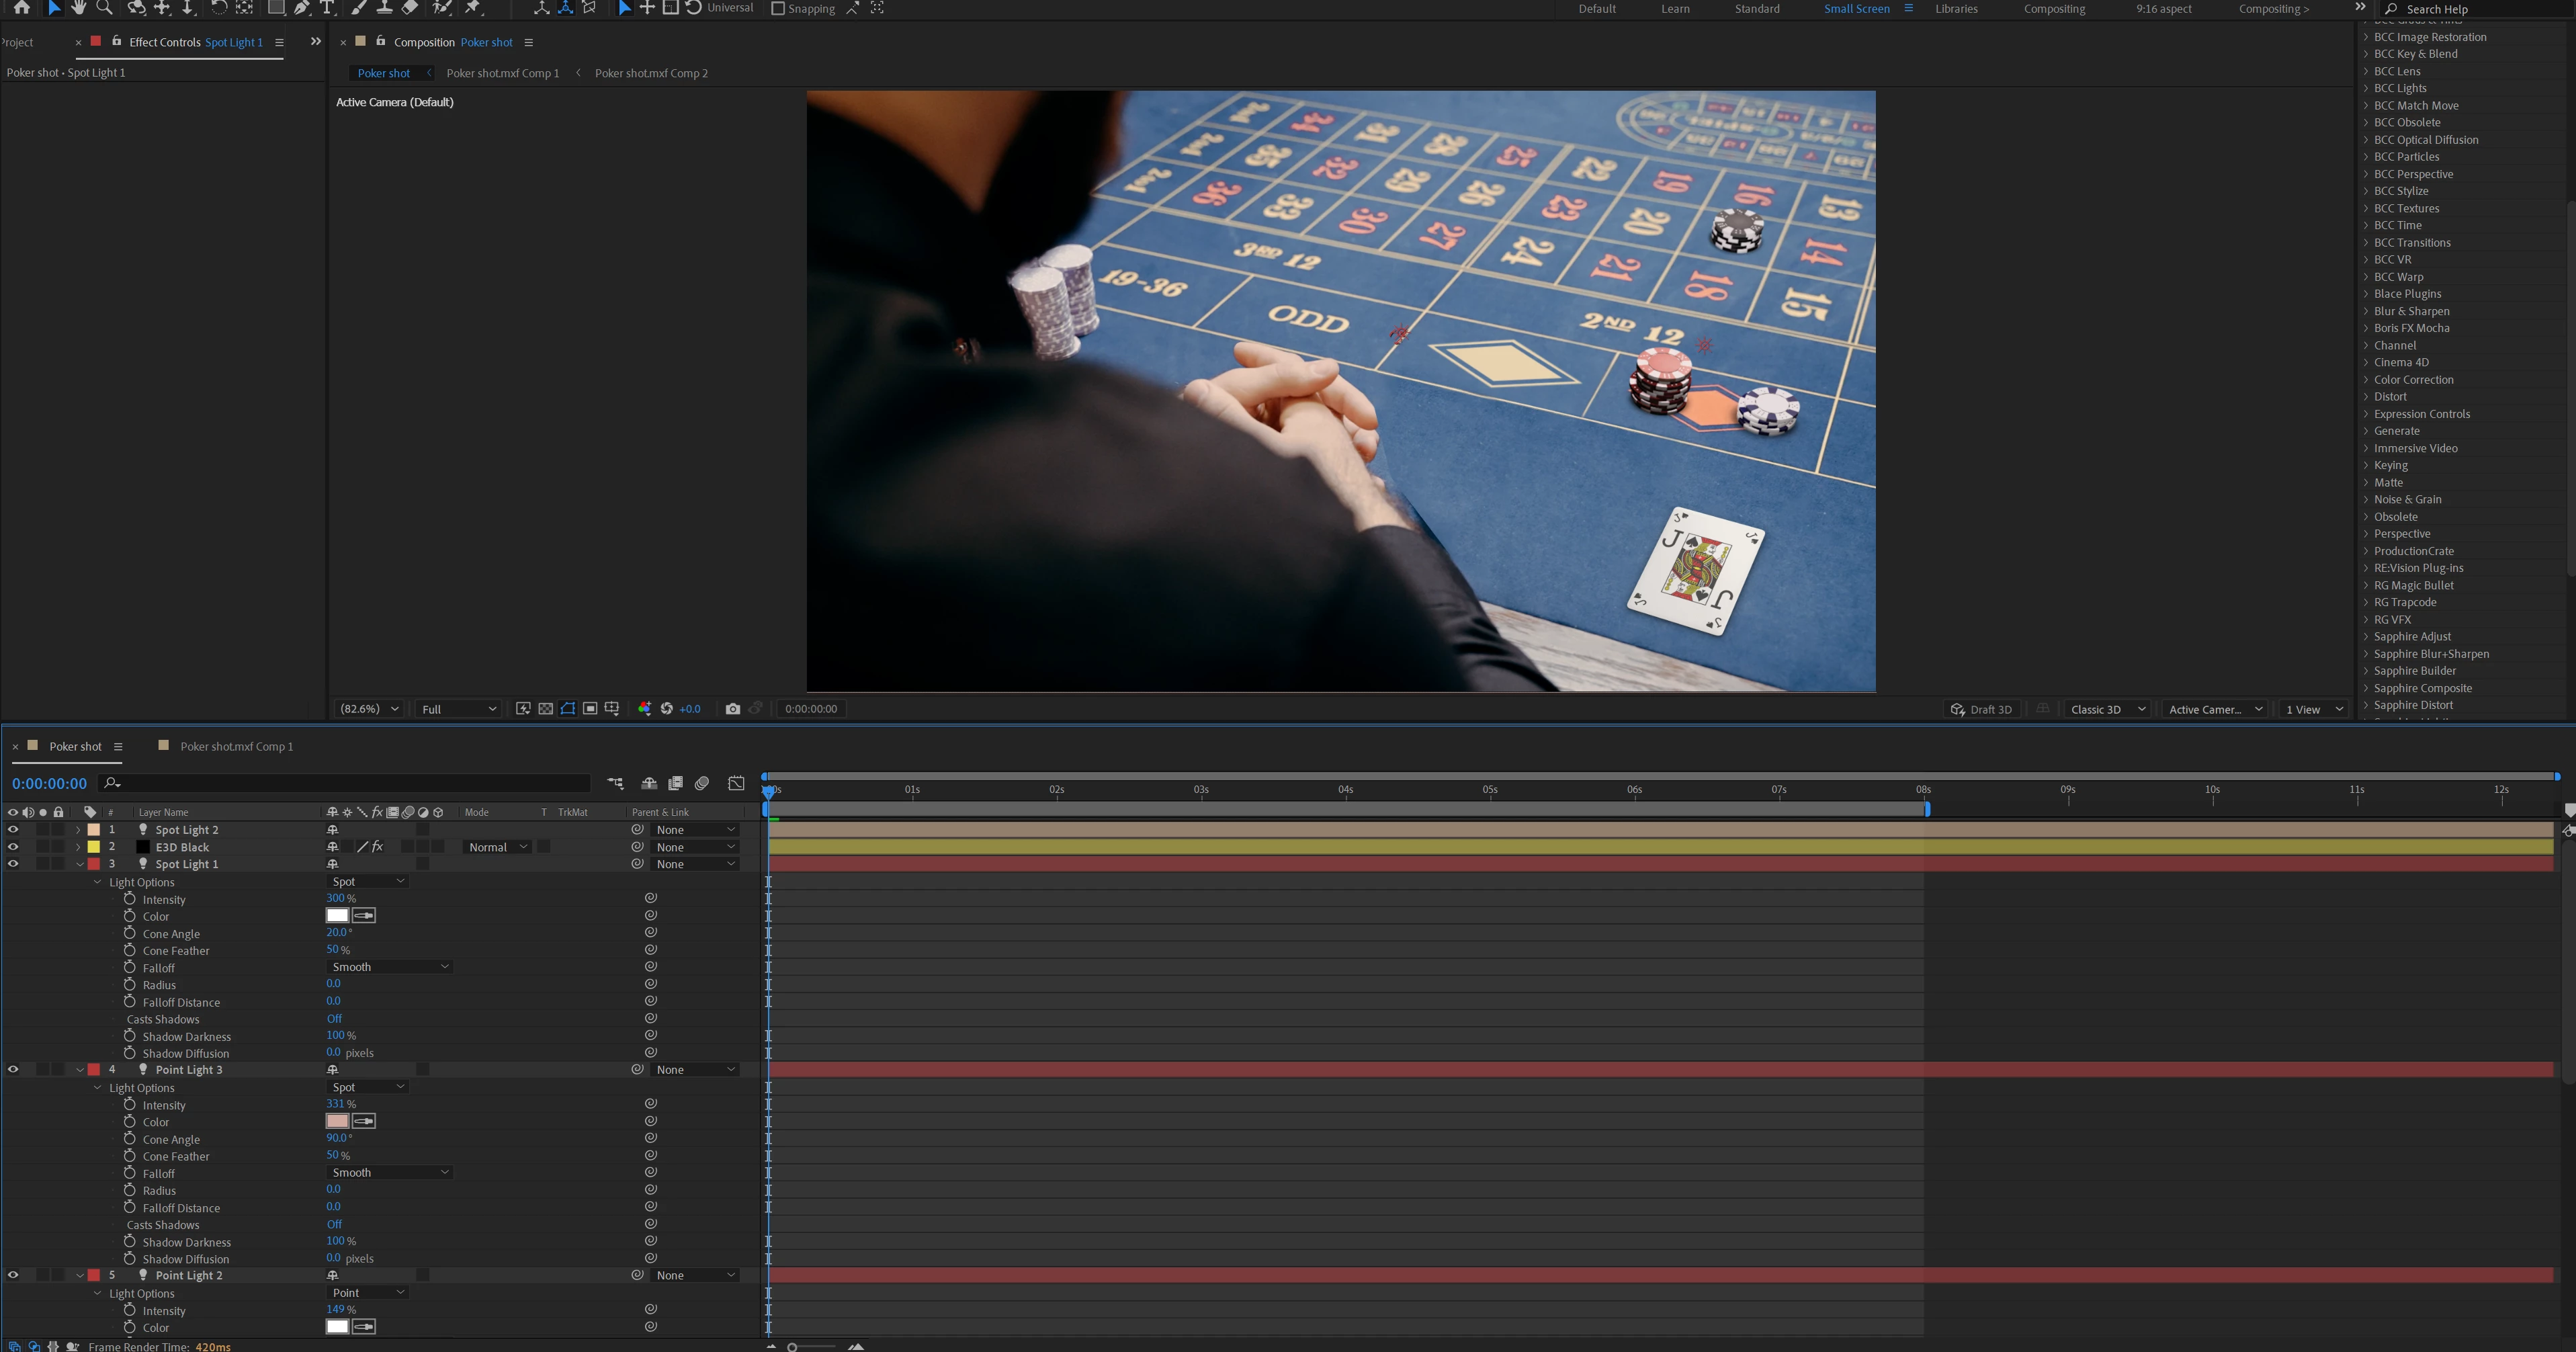Select the Pen tool in toolbar
The image size is (2576, 1352).
click(301, 8)
